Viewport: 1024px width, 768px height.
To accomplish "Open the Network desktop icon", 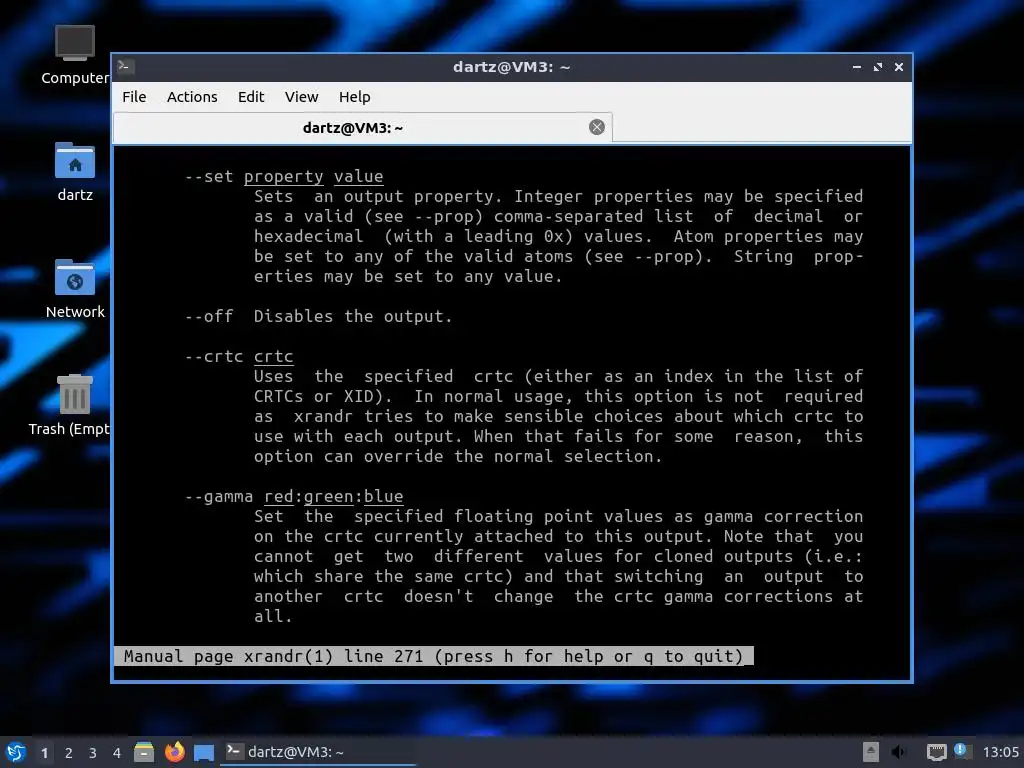I will tap(75, 288).
